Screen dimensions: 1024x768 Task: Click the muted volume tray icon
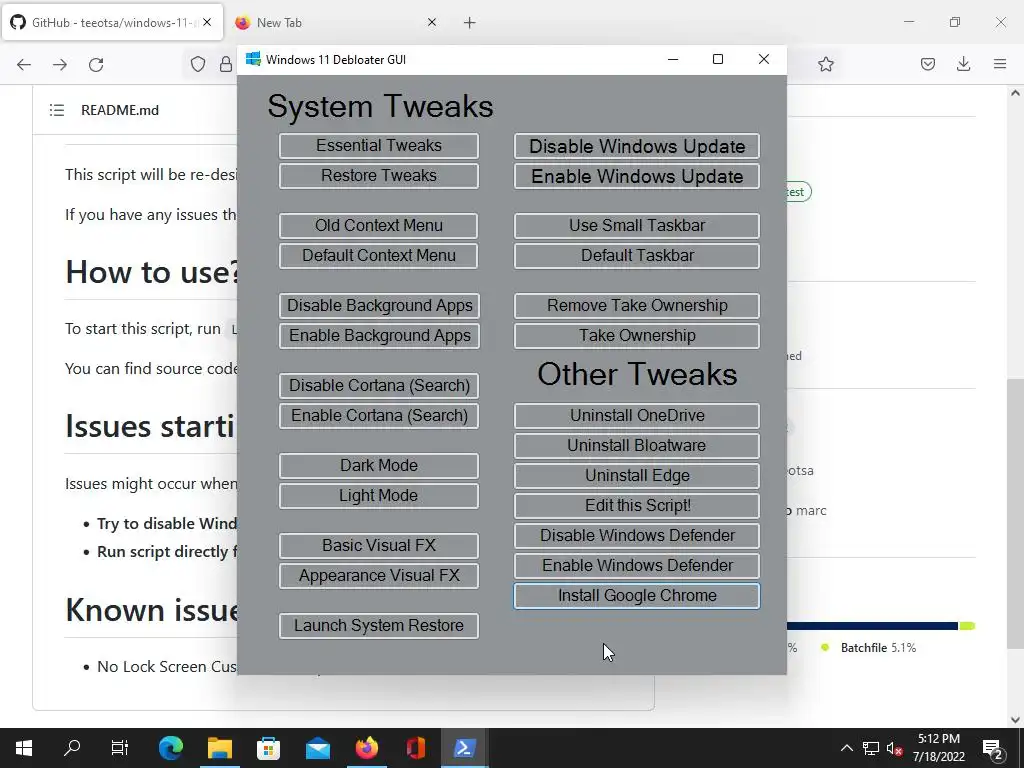click(895, 748)
